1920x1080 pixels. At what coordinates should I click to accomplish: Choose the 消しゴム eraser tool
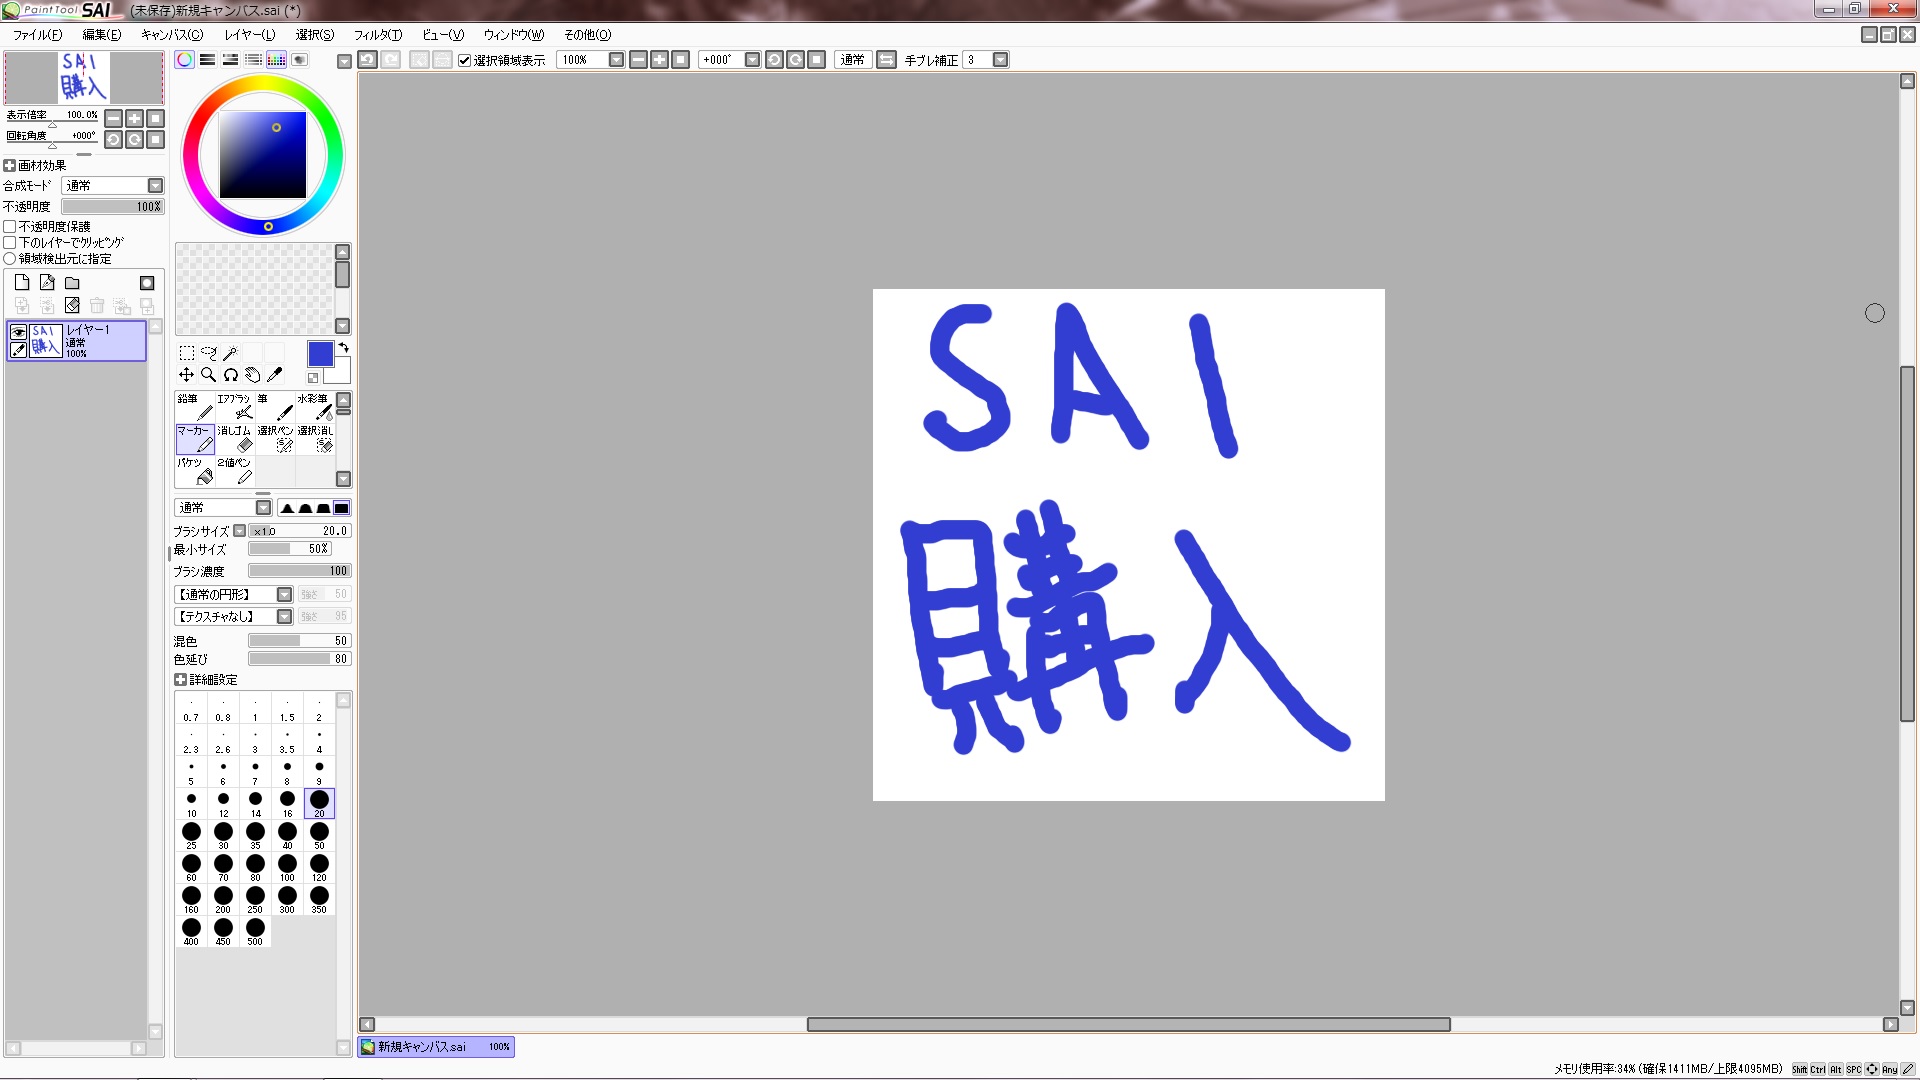click(x=235, y=439)
